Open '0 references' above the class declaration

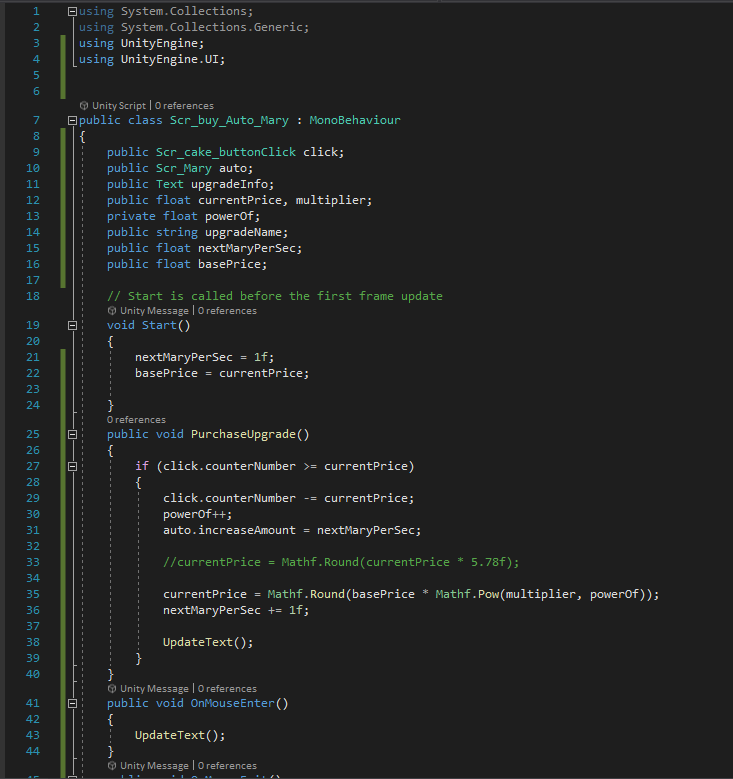[x=184, y=105]
